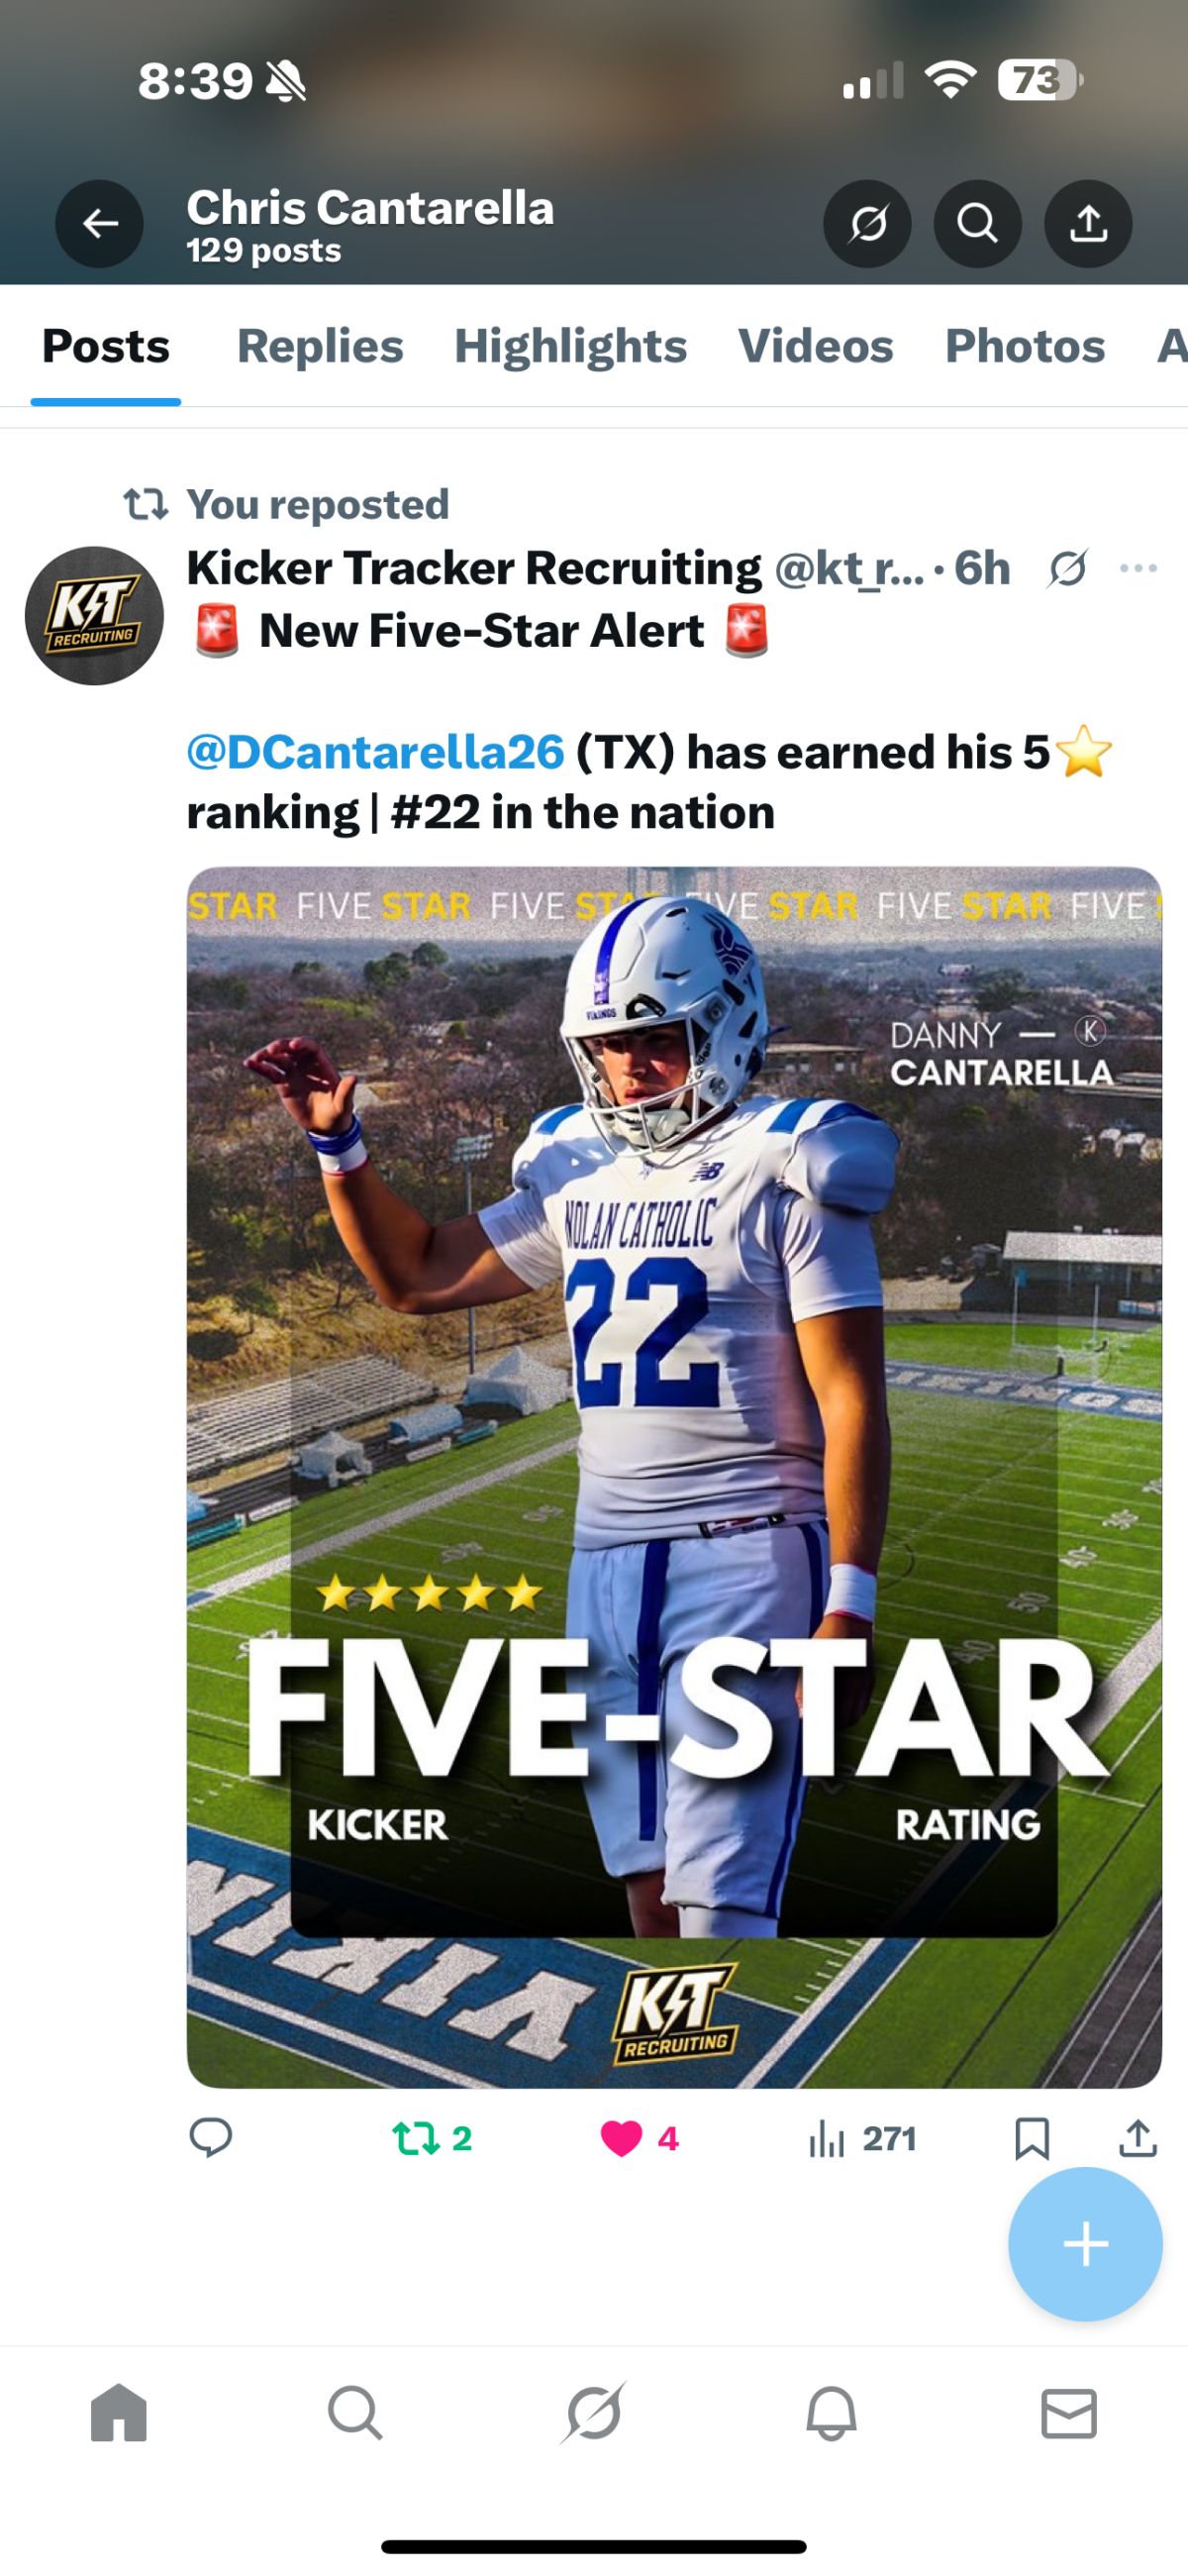Search Chris Cantarella's posts

977,224
